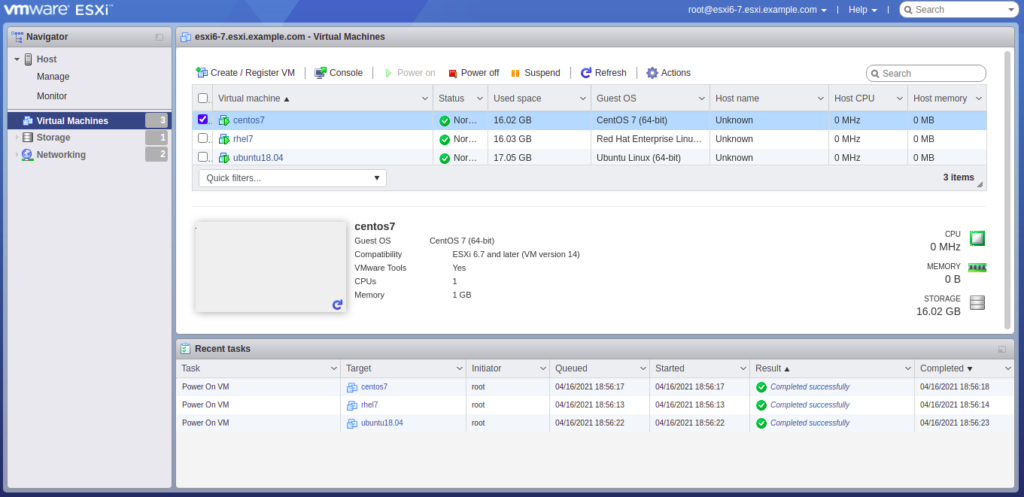The image size is (1024, 497).
Task: Refresh the virtual machines list
Action: [x=603, y=72]
